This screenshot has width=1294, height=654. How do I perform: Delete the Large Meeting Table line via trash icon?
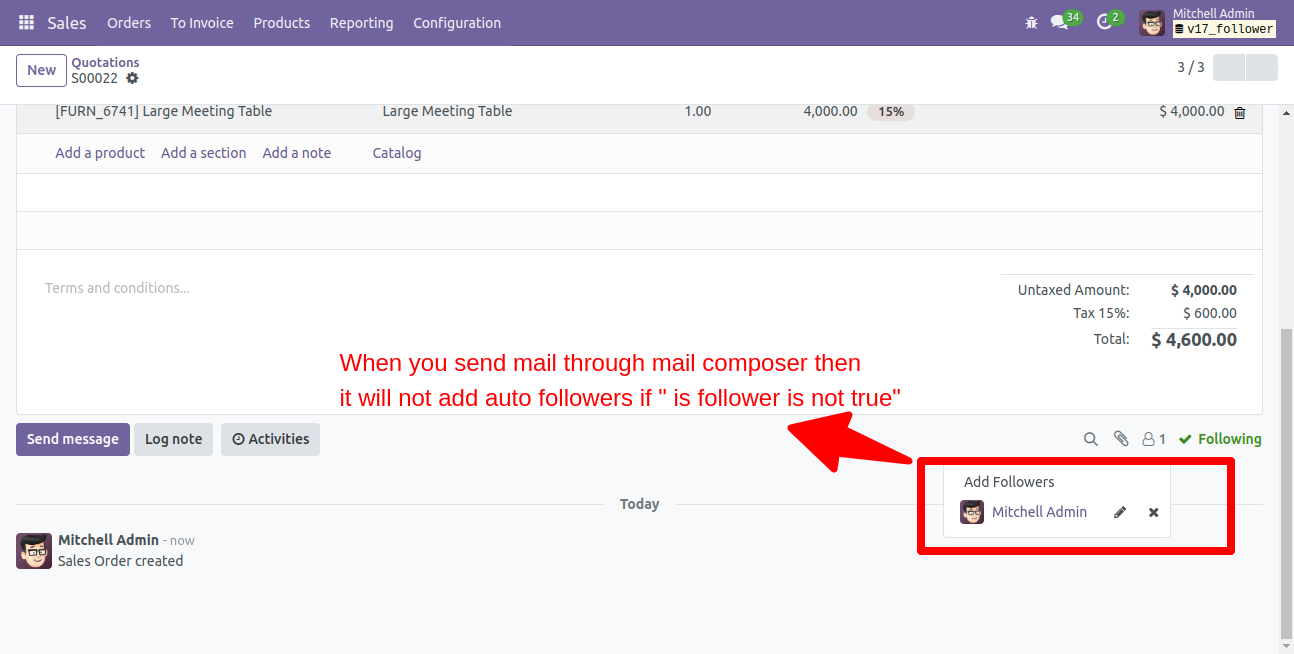click(1240, 111)
